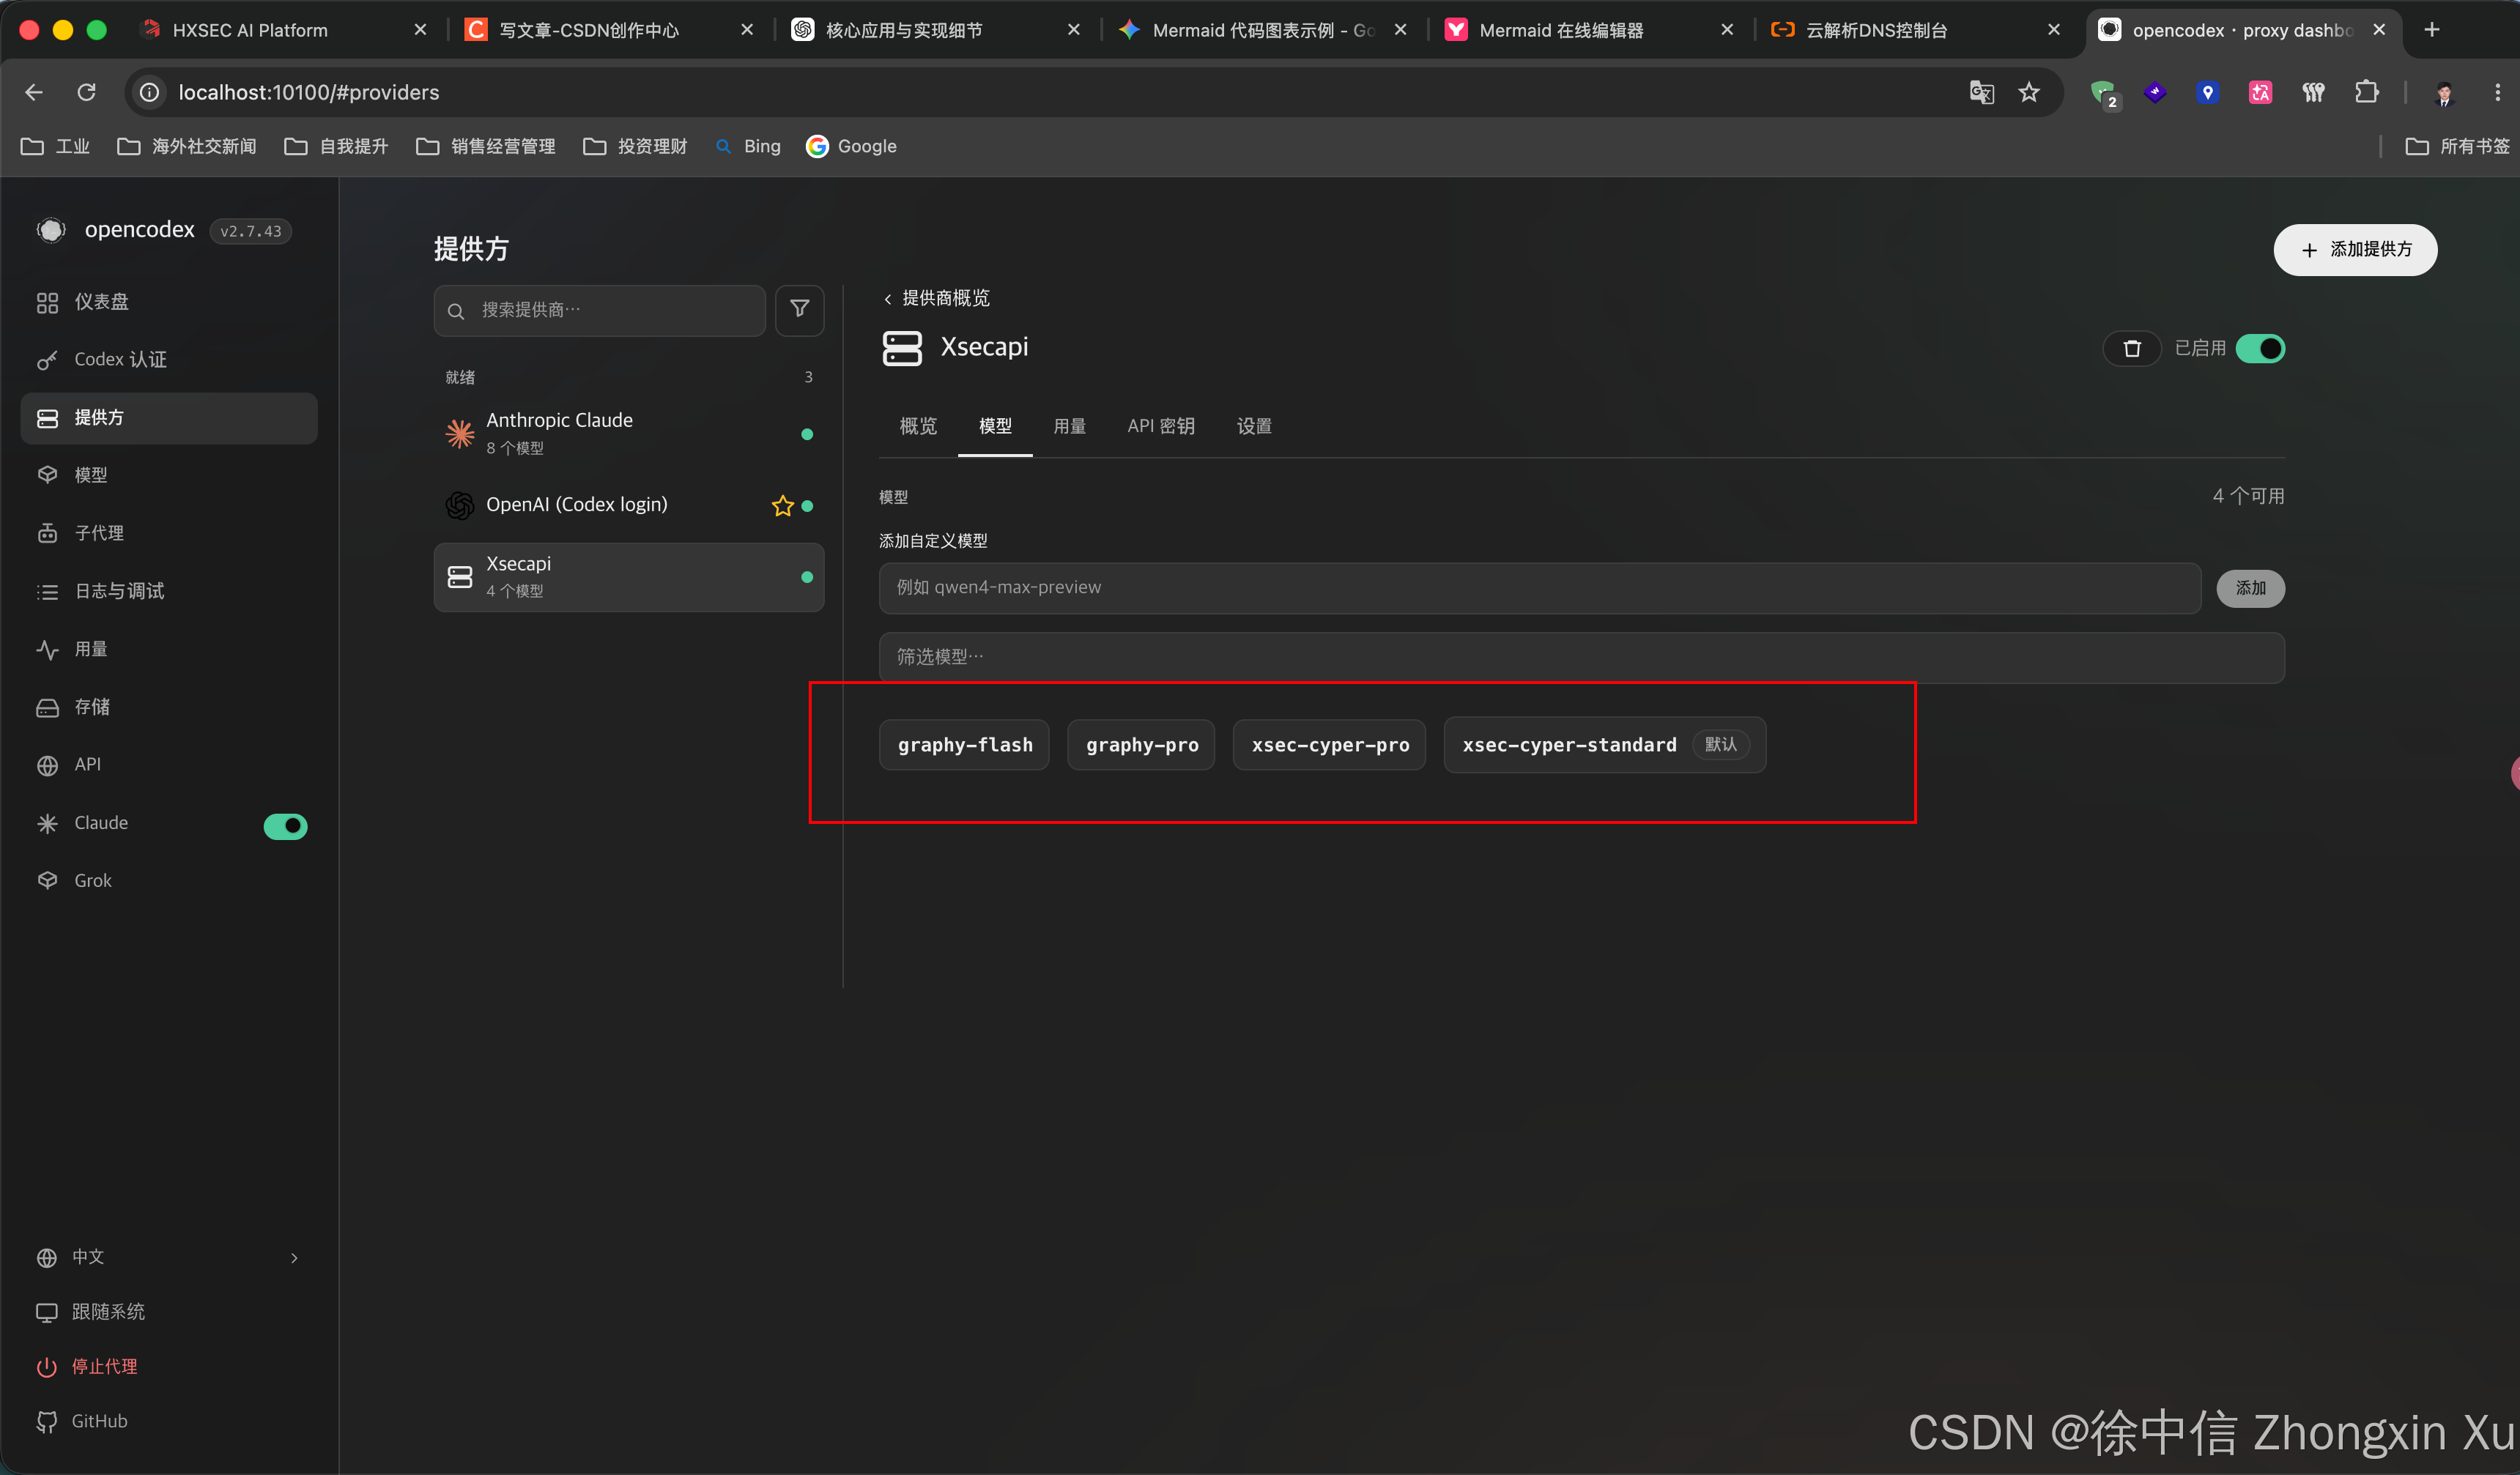Open a new browser tab
Viewport: 2520px width, 1475px height.
pyautogui.click(x=2432, y=30)
